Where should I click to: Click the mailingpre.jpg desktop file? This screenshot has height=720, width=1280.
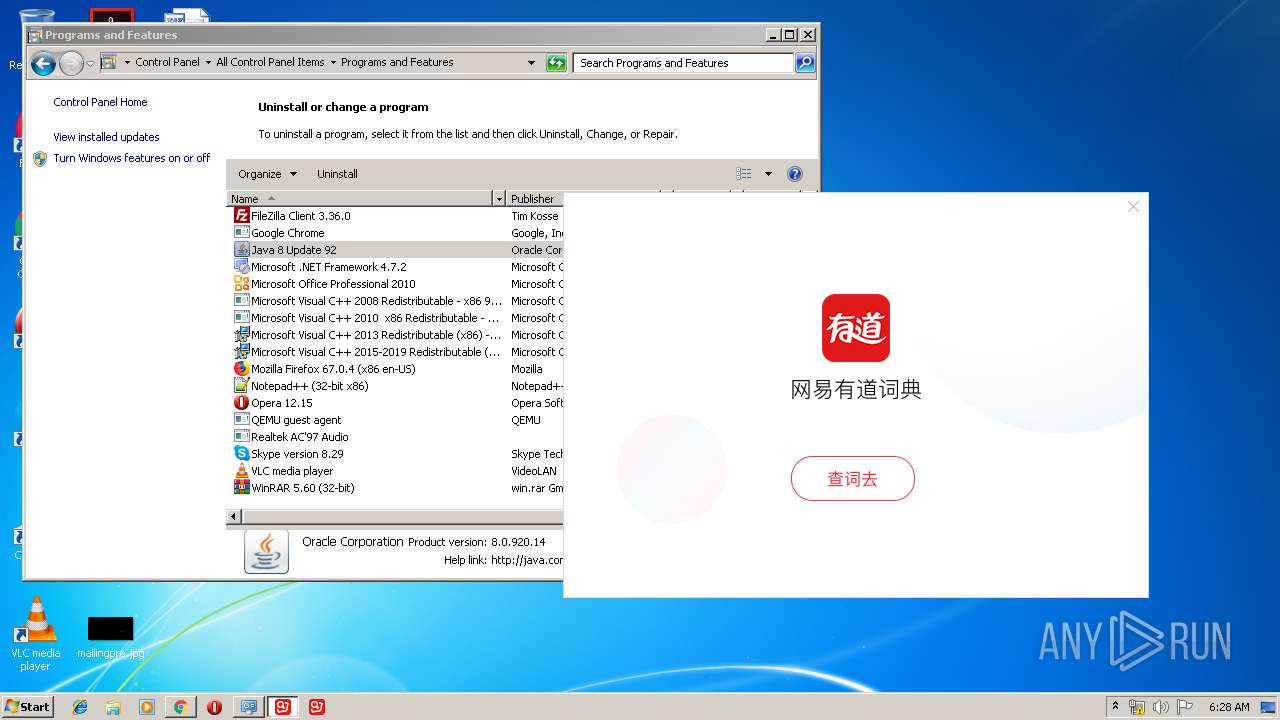110,637
